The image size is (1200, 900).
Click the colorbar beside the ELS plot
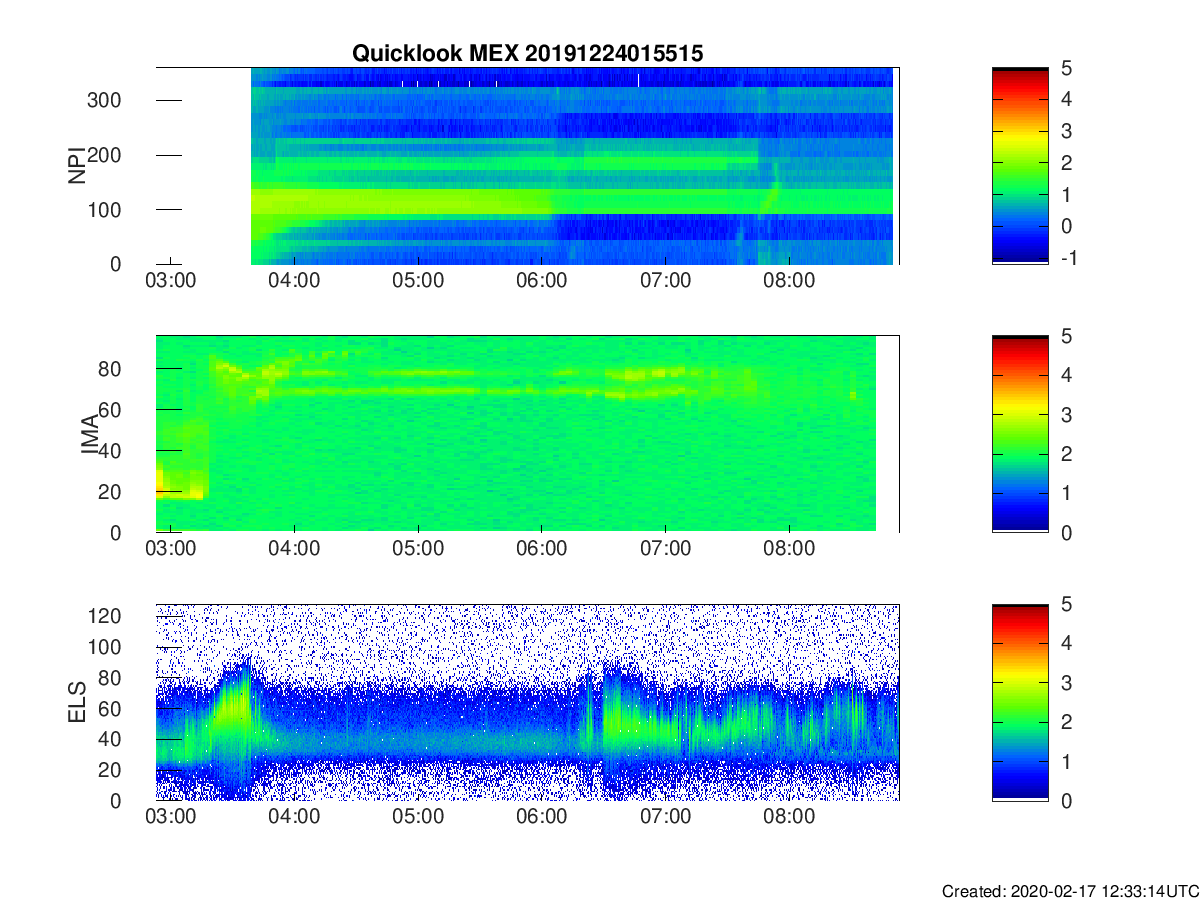(x=1020, y=702)
